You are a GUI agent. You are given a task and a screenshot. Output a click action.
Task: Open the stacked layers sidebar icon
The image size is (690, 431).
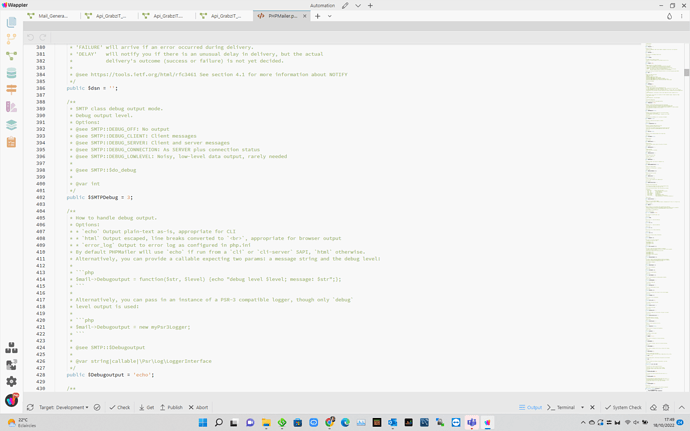pyautogui.click(x=11, y=125)
